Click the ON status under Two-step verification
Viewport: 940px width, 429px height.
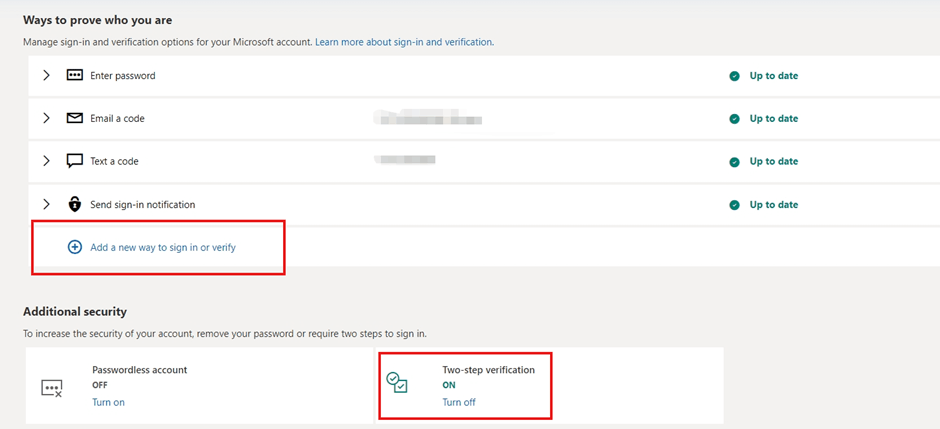[x=449, y=385]
